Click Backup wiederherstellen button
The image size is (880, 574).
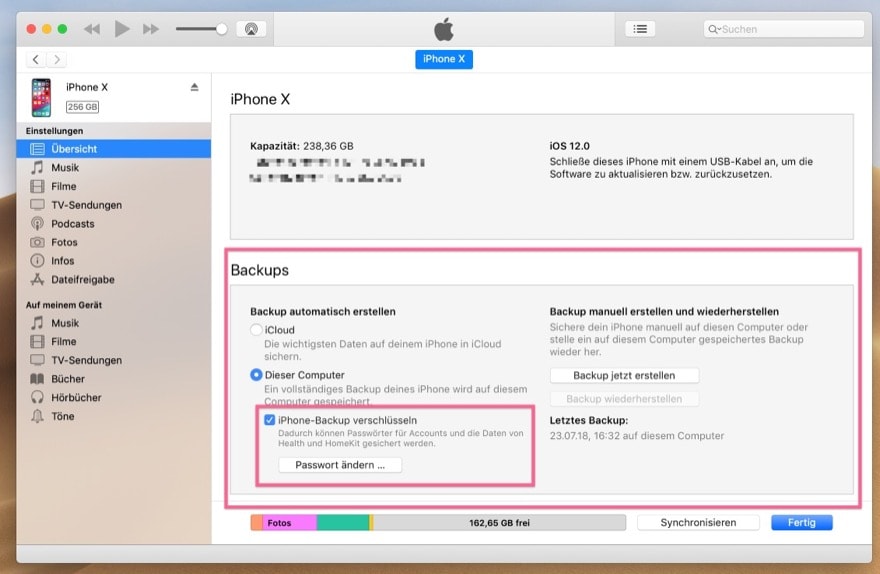624,398
